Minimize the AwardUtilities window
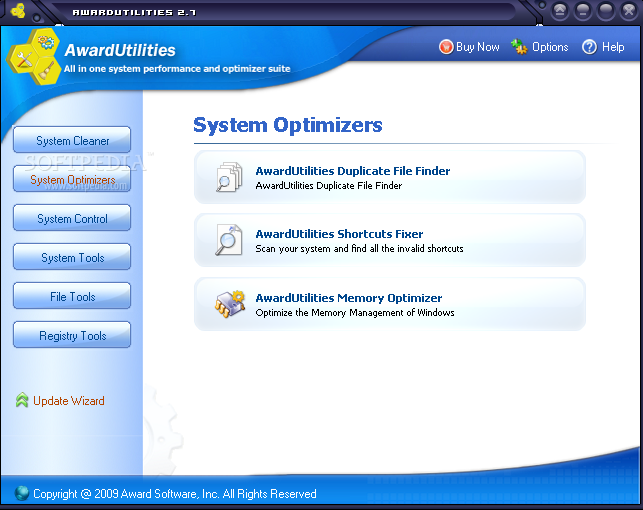643x510 pixels. pos(583,11)
